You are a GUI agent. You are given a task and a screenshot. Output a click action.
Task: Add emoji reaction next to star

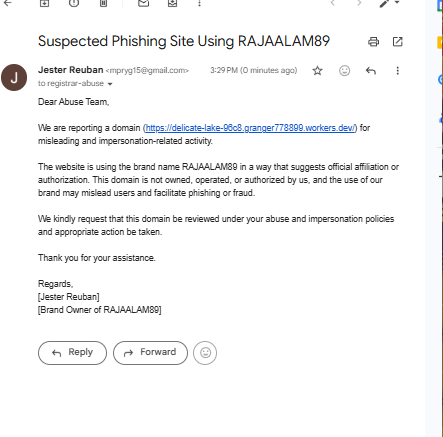(x=344, y=70)
